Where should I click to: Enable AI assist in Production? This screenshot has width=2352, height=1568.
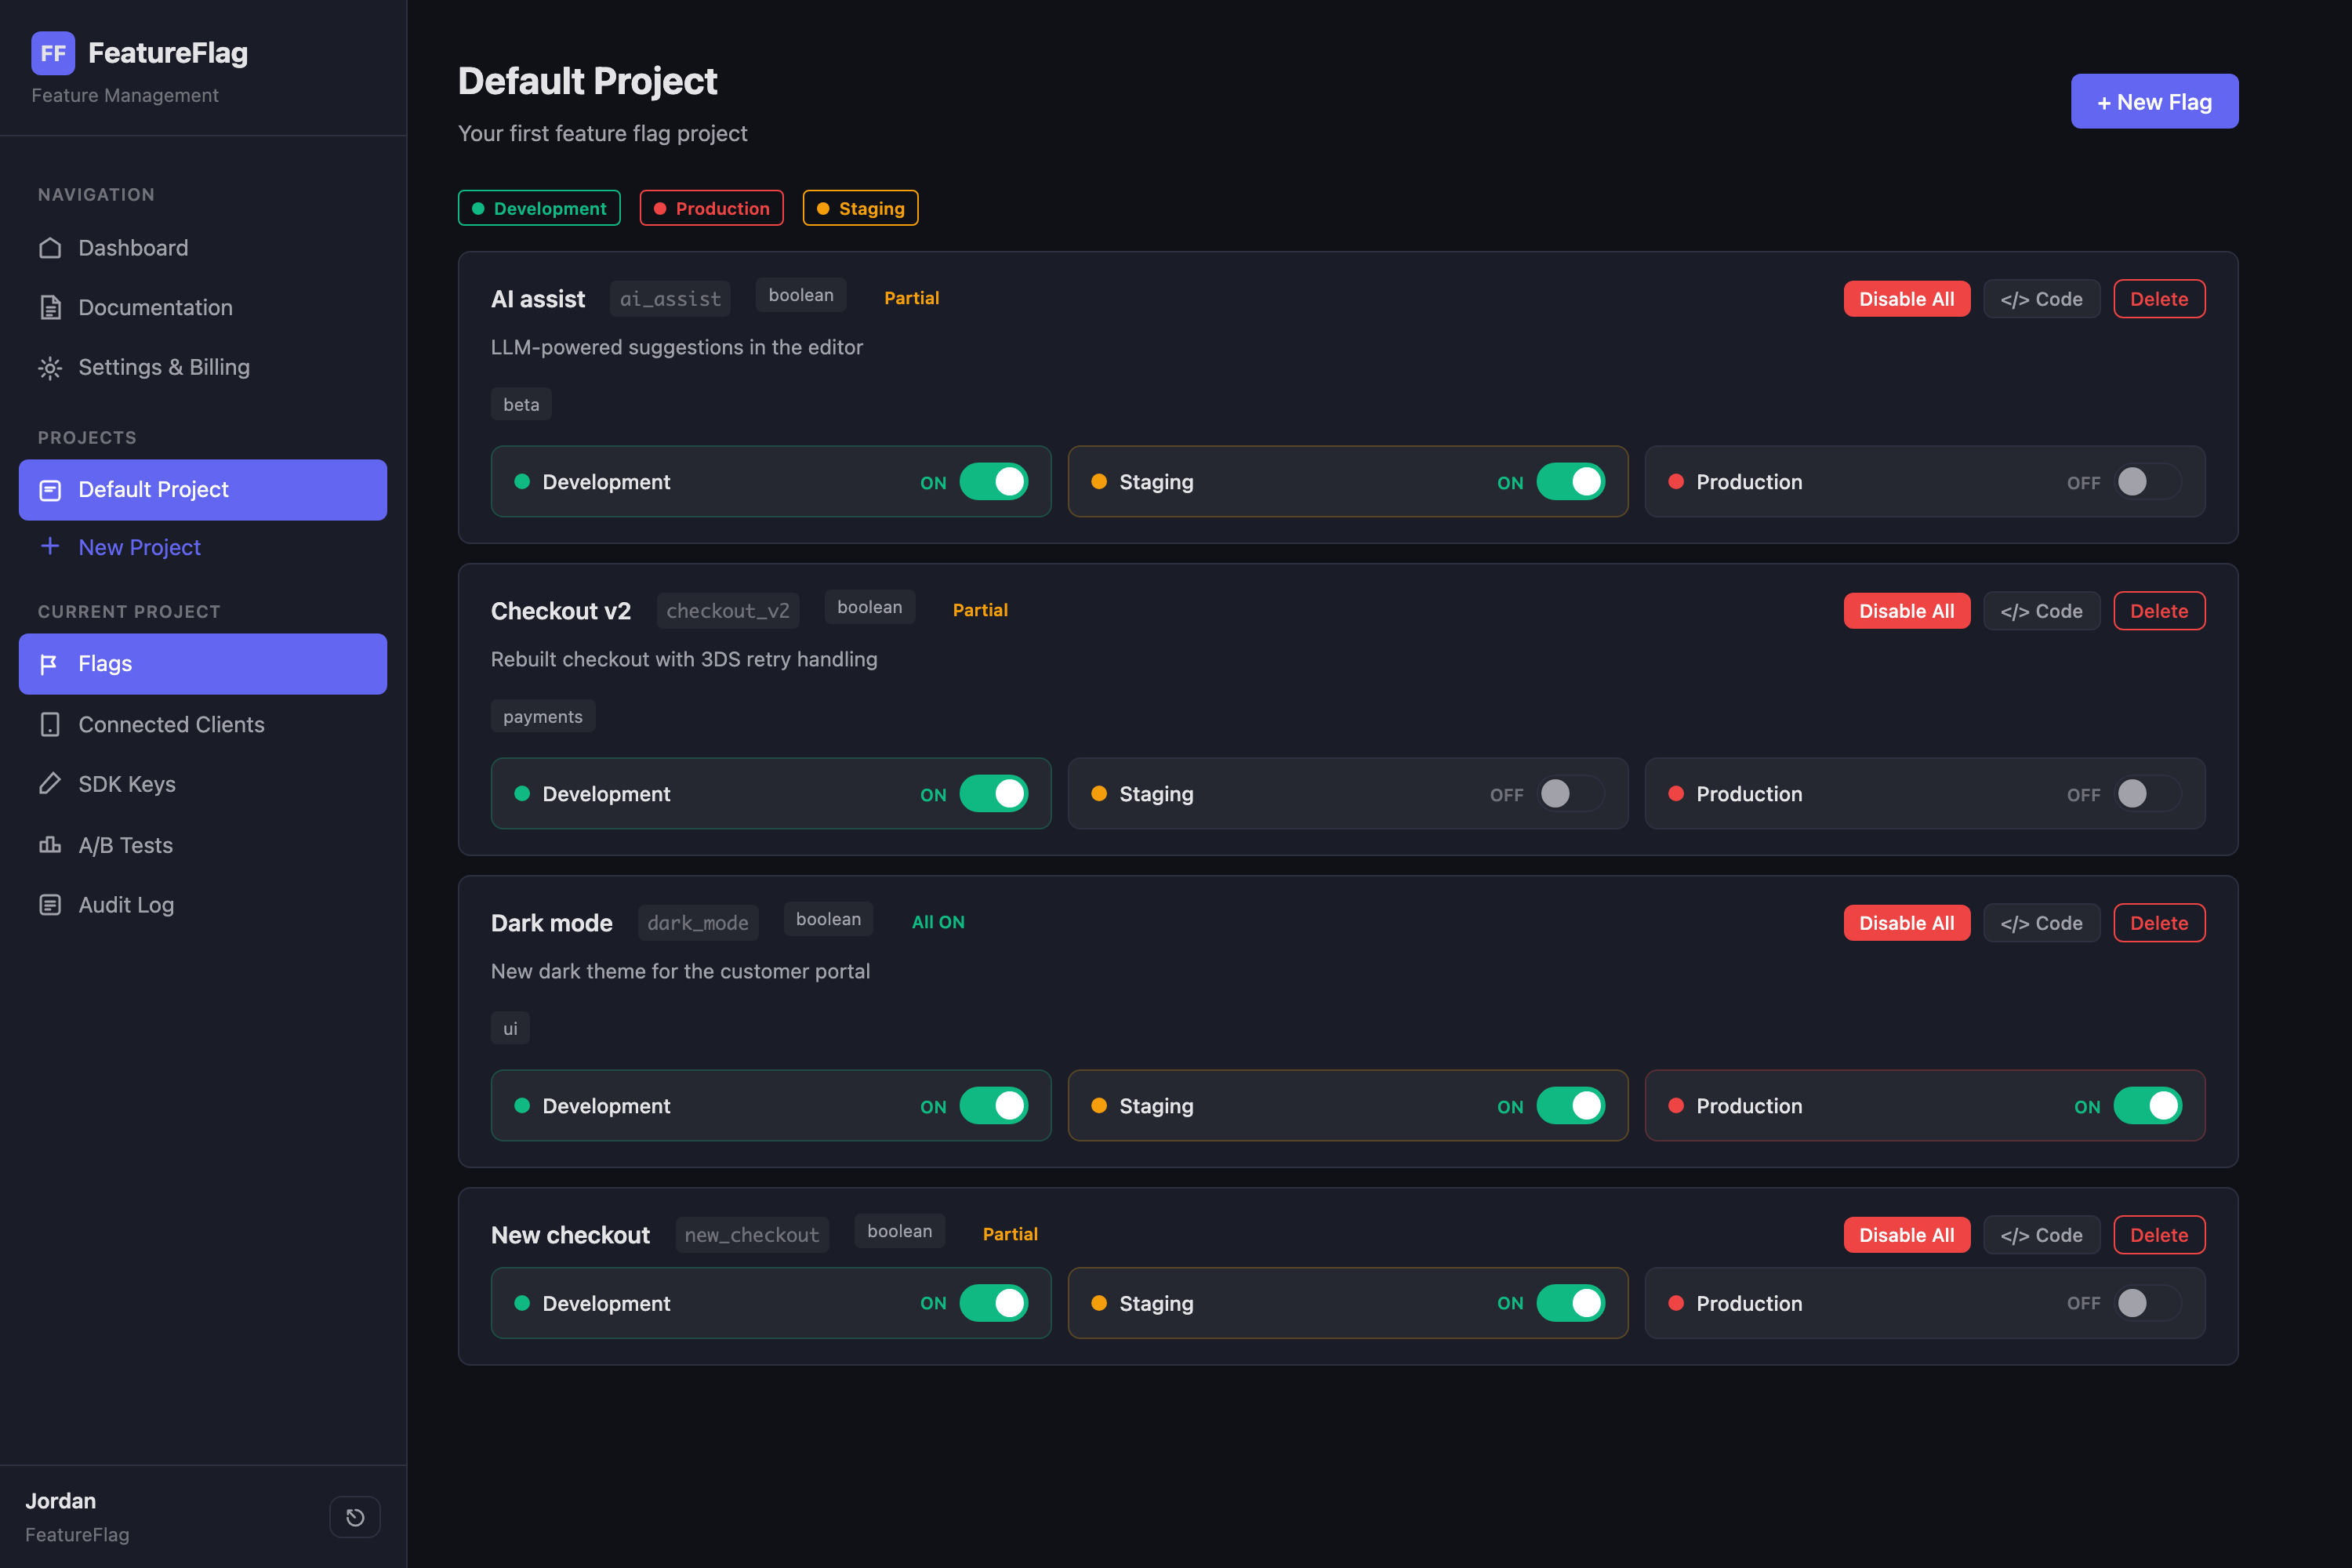coord(2148,482)
